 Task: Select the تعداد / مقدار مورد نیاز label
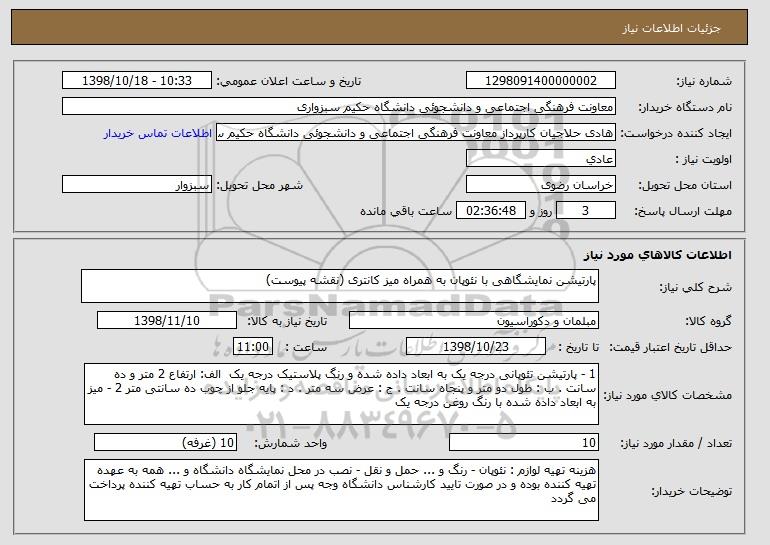pos(676,443)
